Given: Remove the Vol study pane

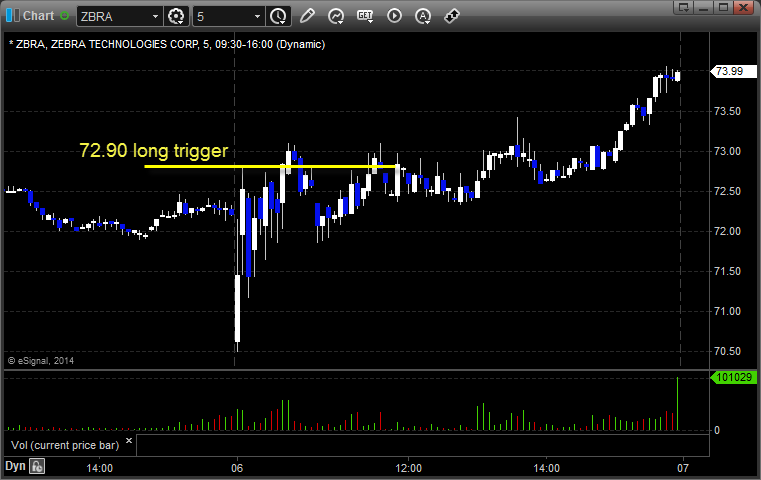Looking at the screenshot, I should (129, 441).
